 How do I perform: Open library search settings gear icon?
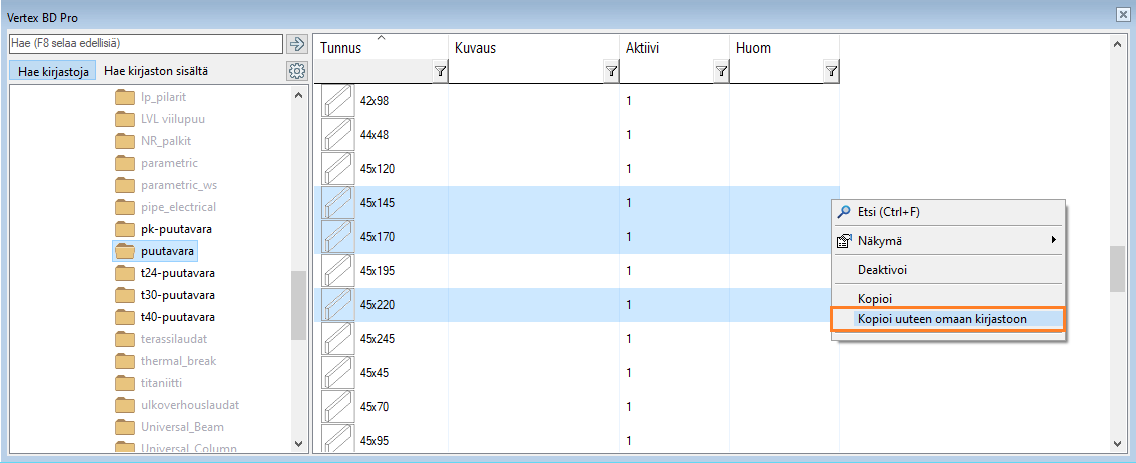click(x=296, y=71)
